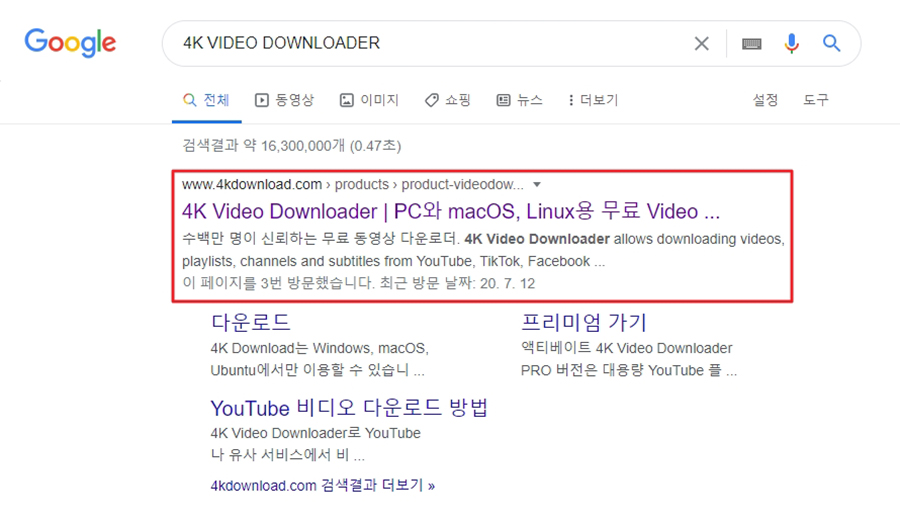Select the 전체 tab
The height and width of the screenshot is (522, 900).
point(207,100)
